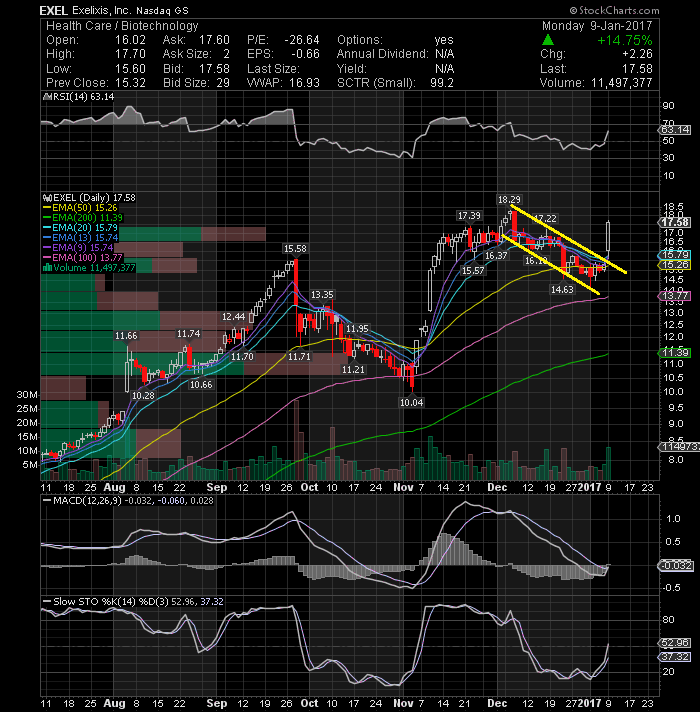The width and height of the screenshot is (700, 712).
Task: Click the green EMA(200) 11.39 legend swatch
Action: pos(47,218)
